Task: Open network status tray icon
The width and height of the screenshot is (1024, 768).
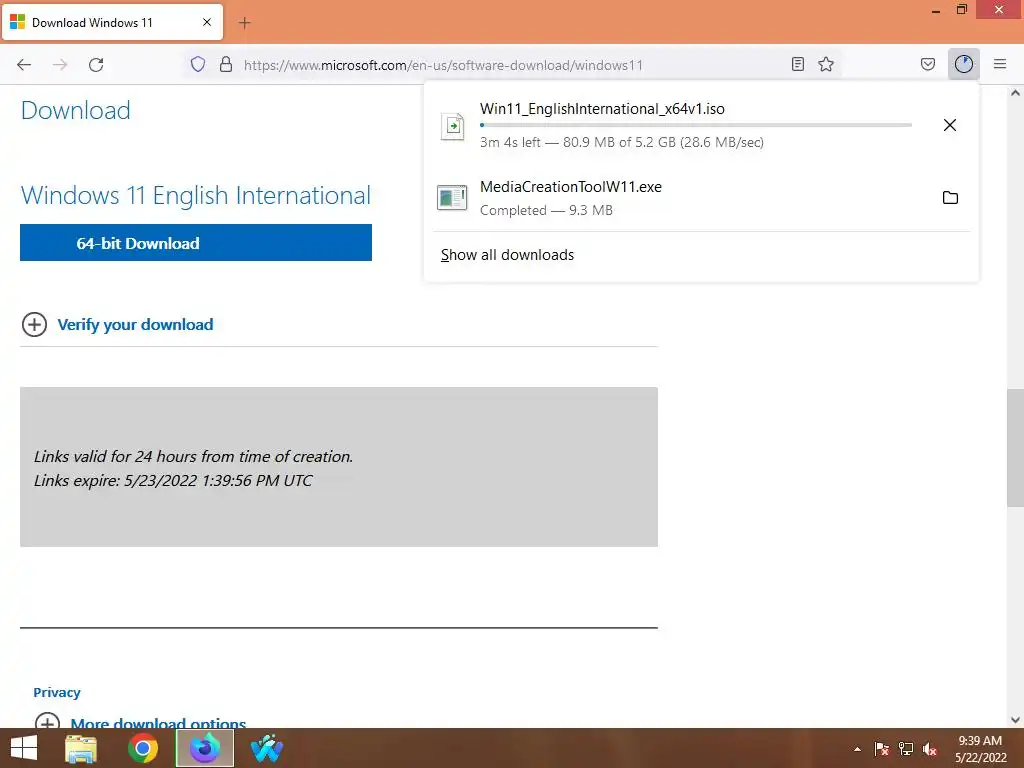Action: 906,749
